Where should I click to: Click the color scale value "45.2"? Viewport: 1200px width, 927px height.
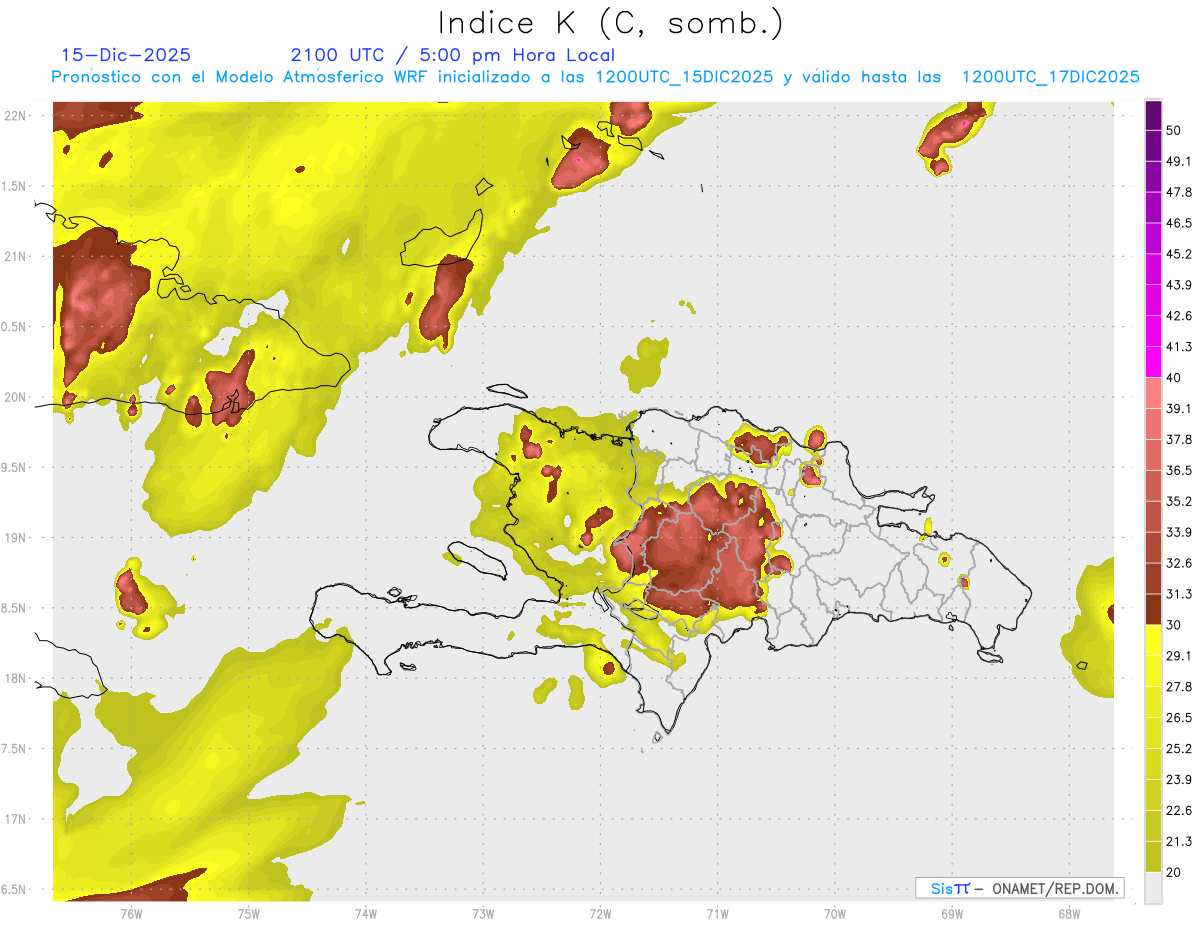pos(1179,255)
